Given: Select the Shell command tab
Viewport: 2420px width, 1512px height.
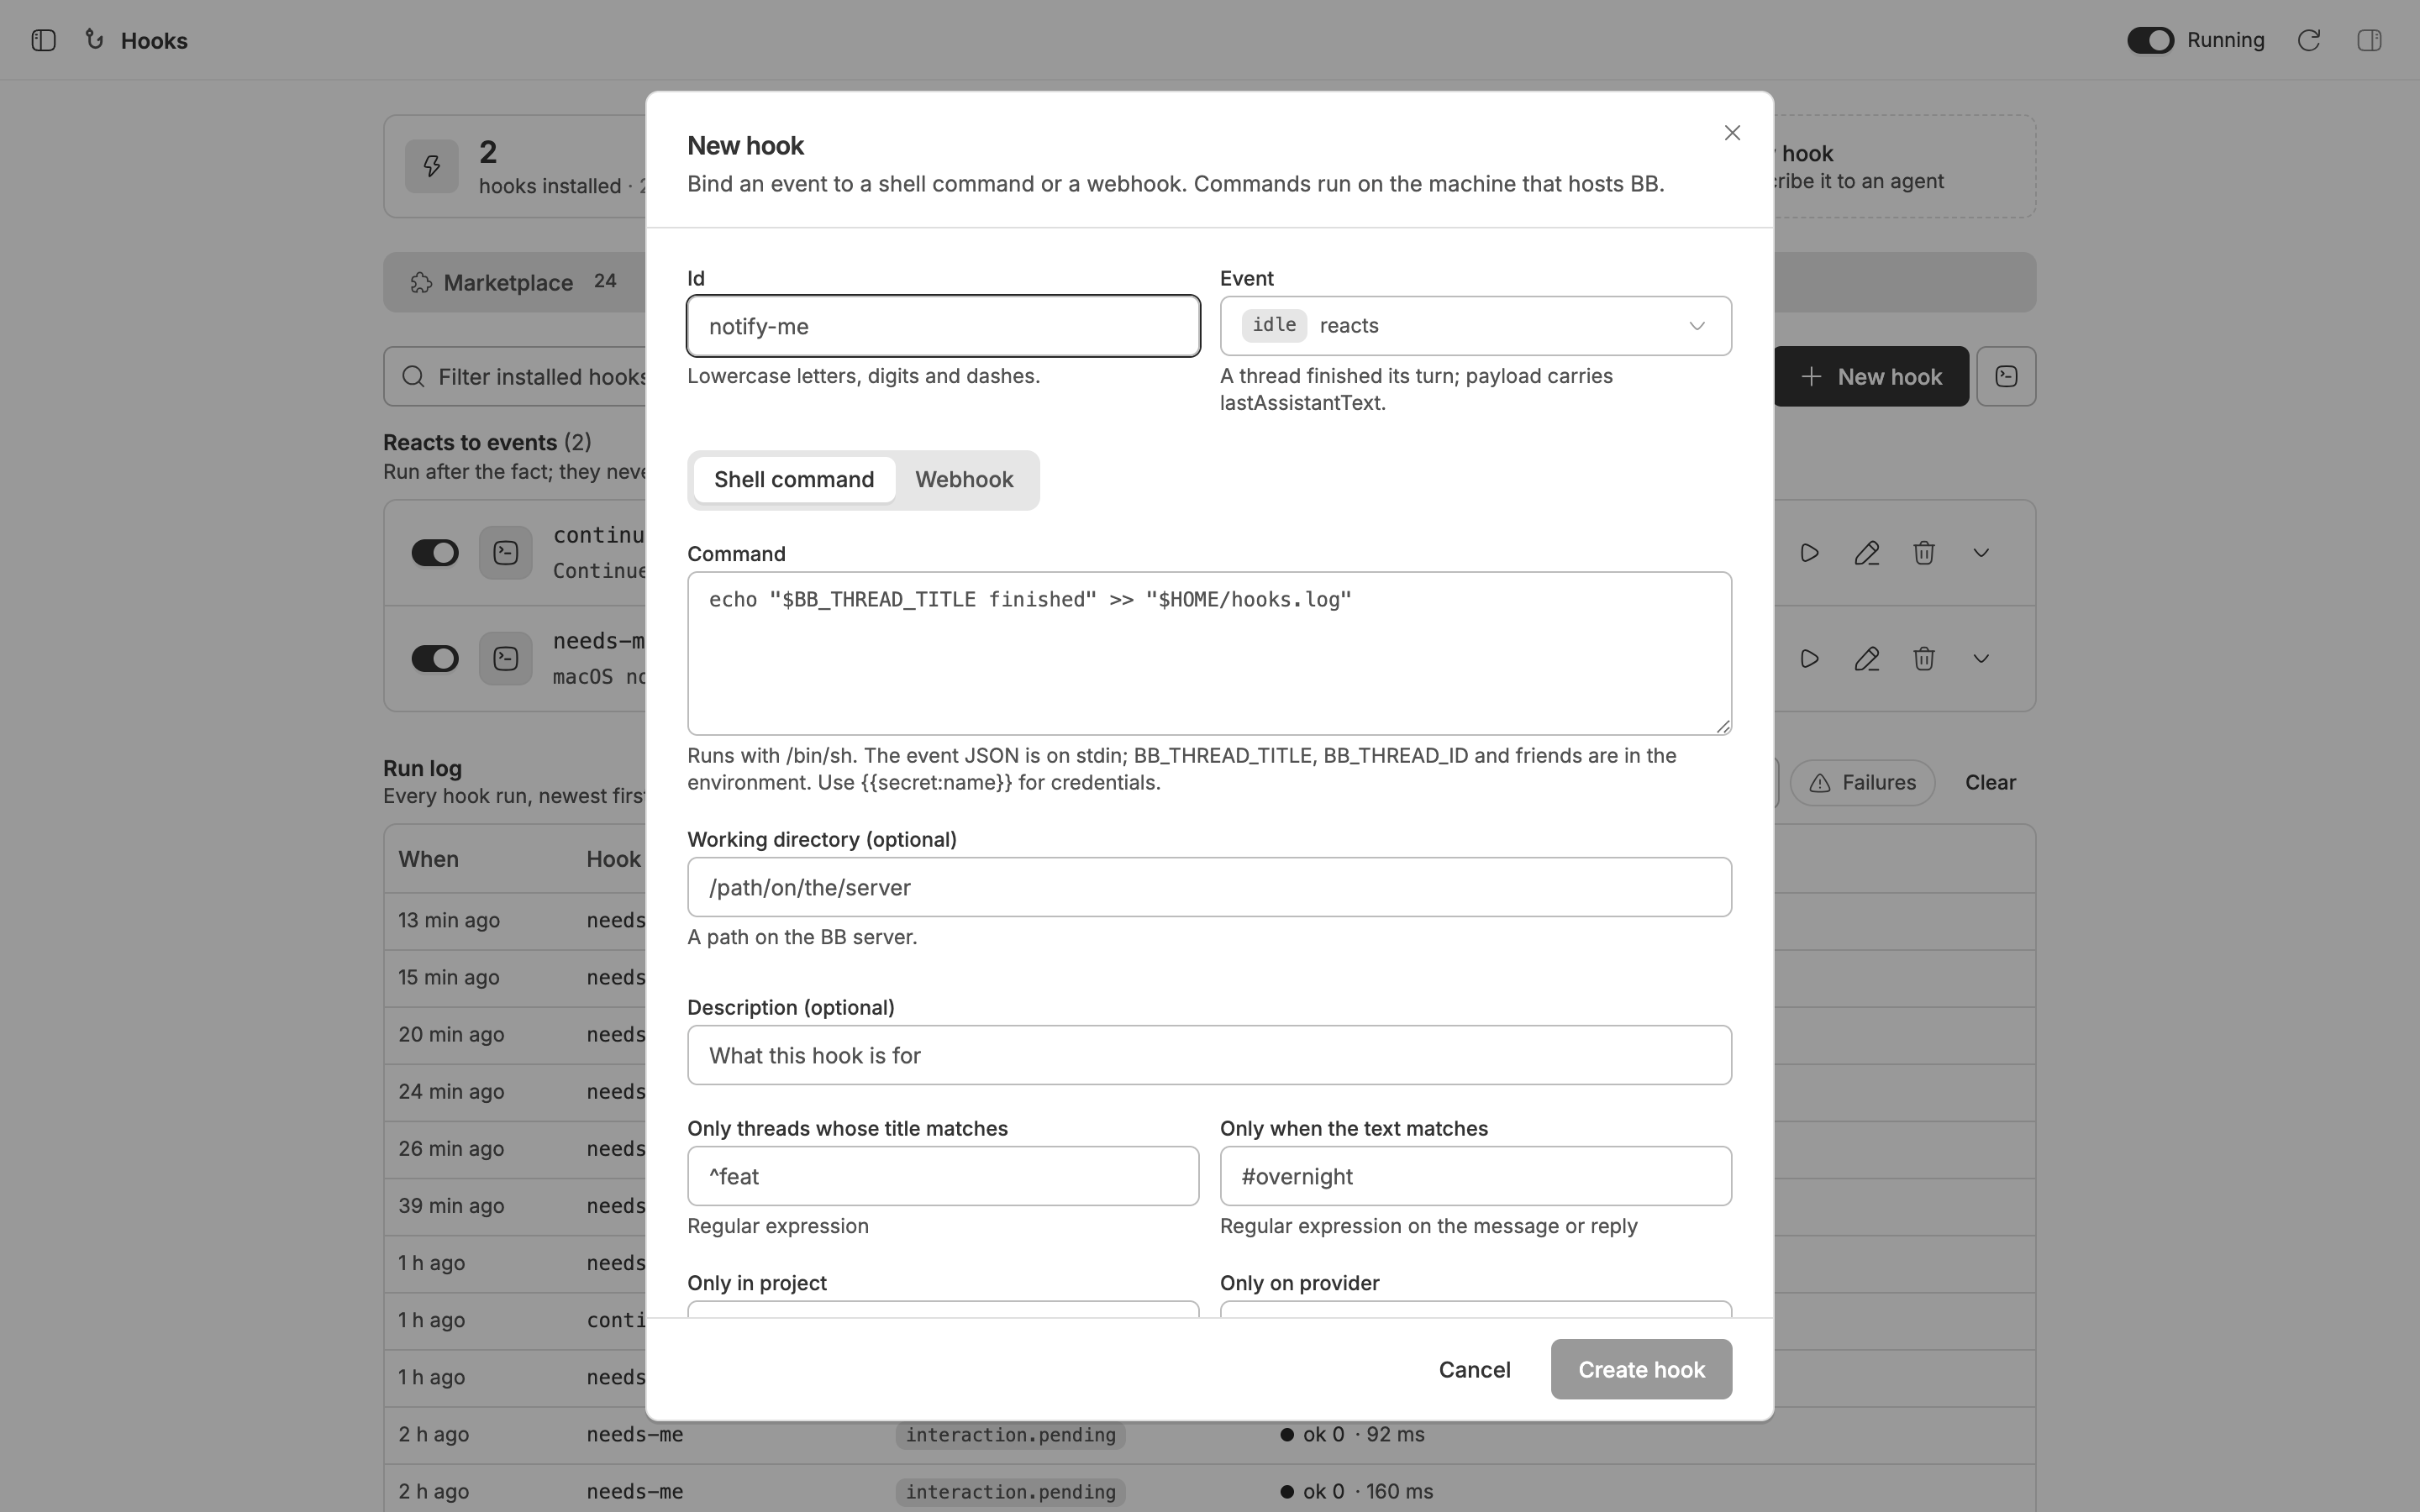Looking at the screenshot, I should click(794, 480).
